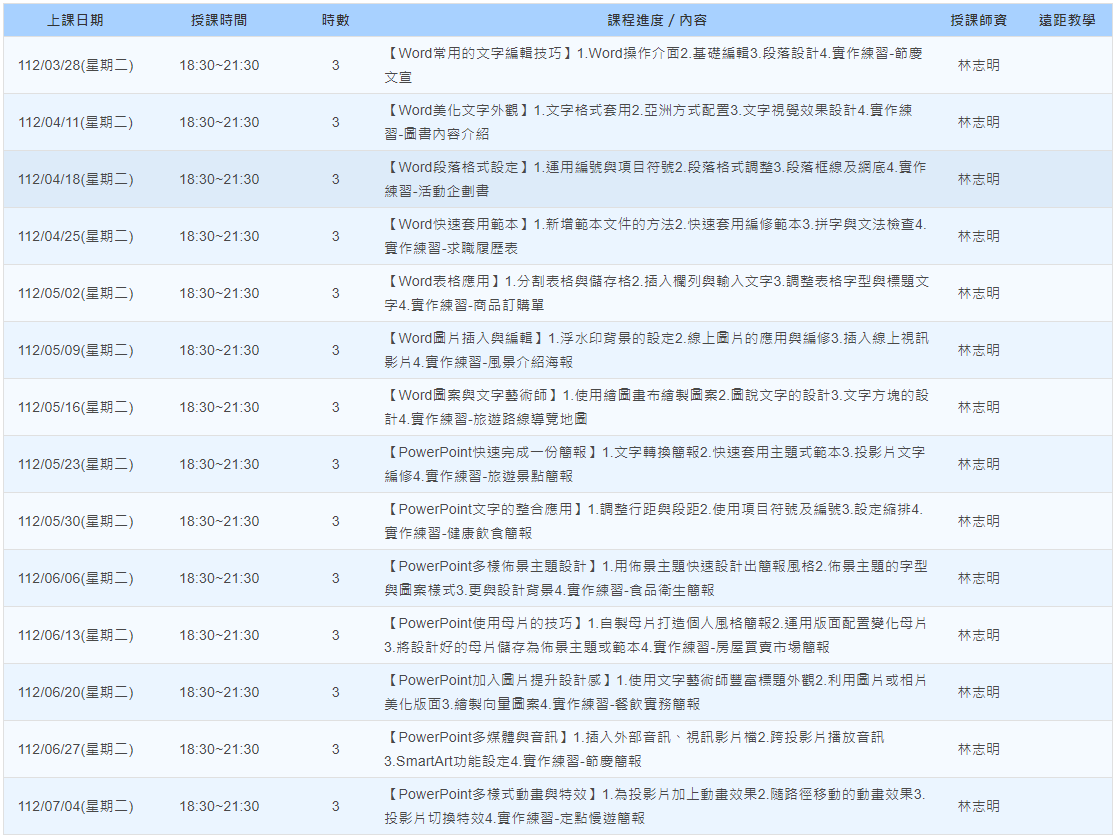The image size is (1115, 836).
Task: Select the date 112/06/13(星期二)
Action: click(75, 635)
